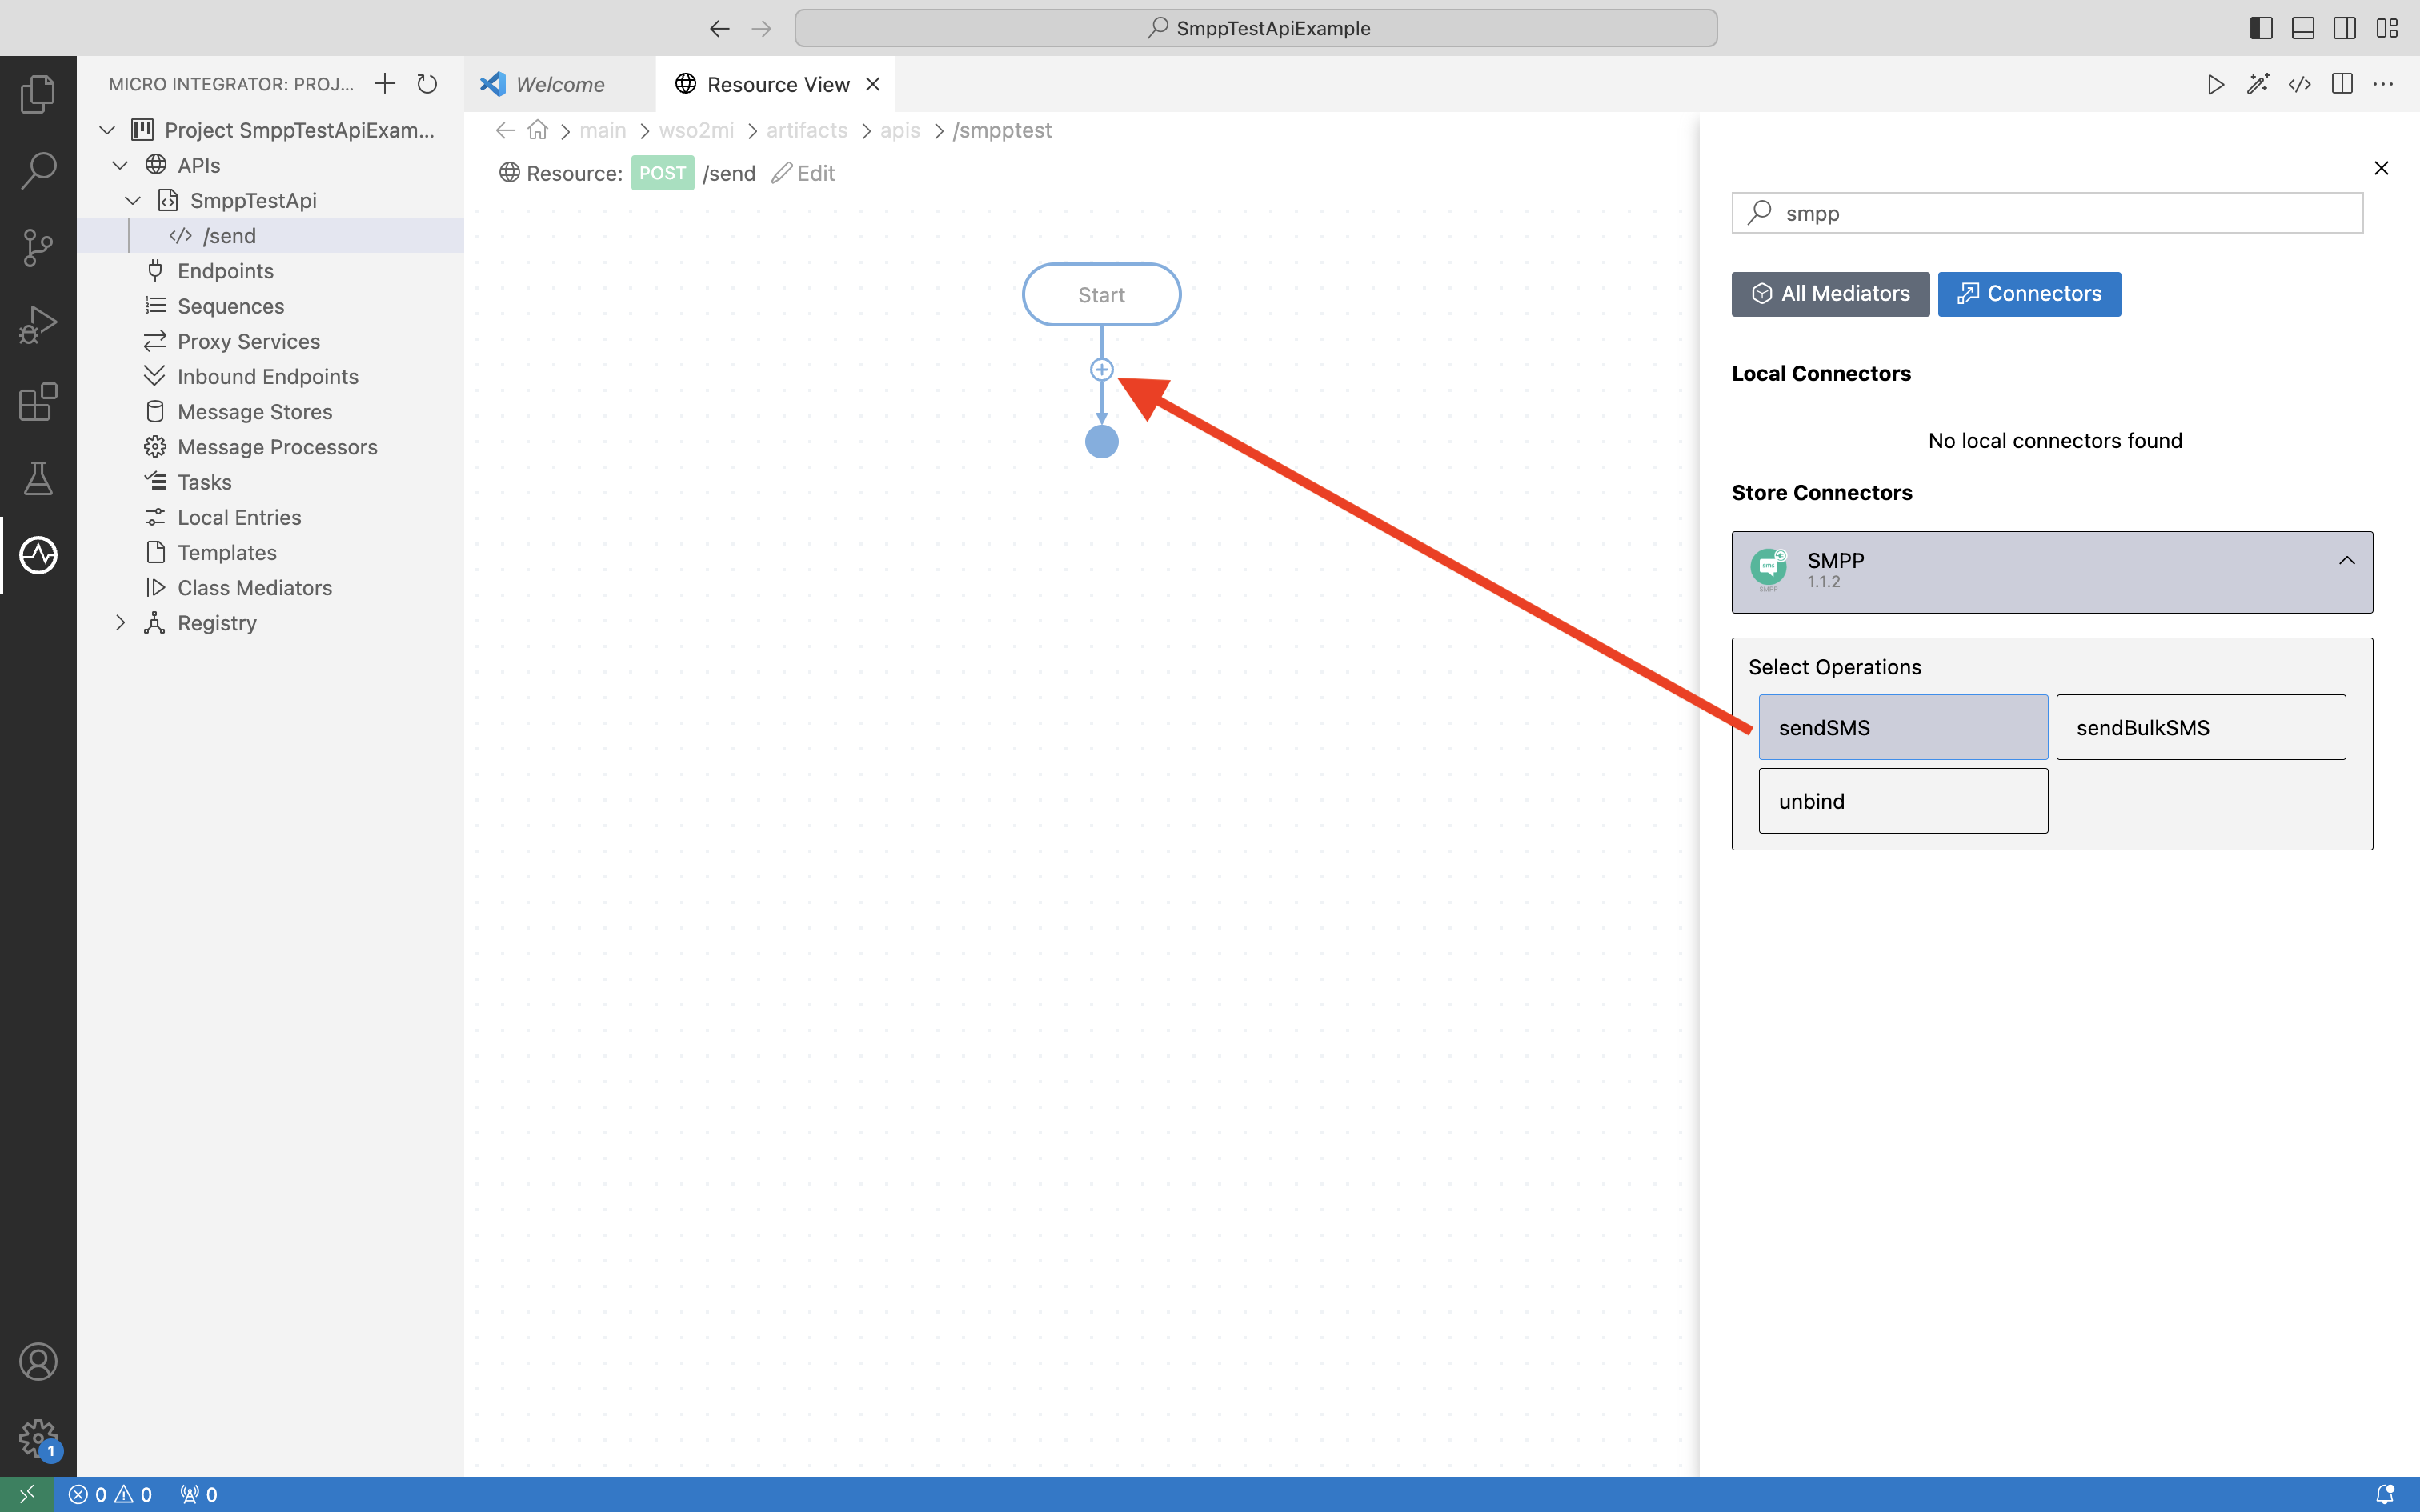
Task: Show errors and warnings count
Action: tap(110, 1494)
